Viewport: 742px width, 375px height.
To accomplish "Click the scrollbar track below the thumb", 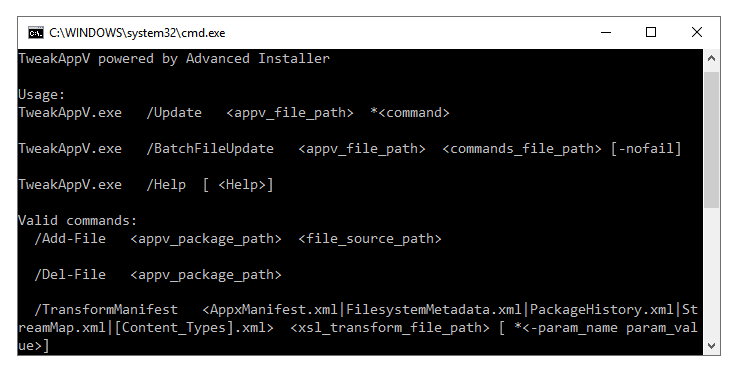I will tap(711, 272).
